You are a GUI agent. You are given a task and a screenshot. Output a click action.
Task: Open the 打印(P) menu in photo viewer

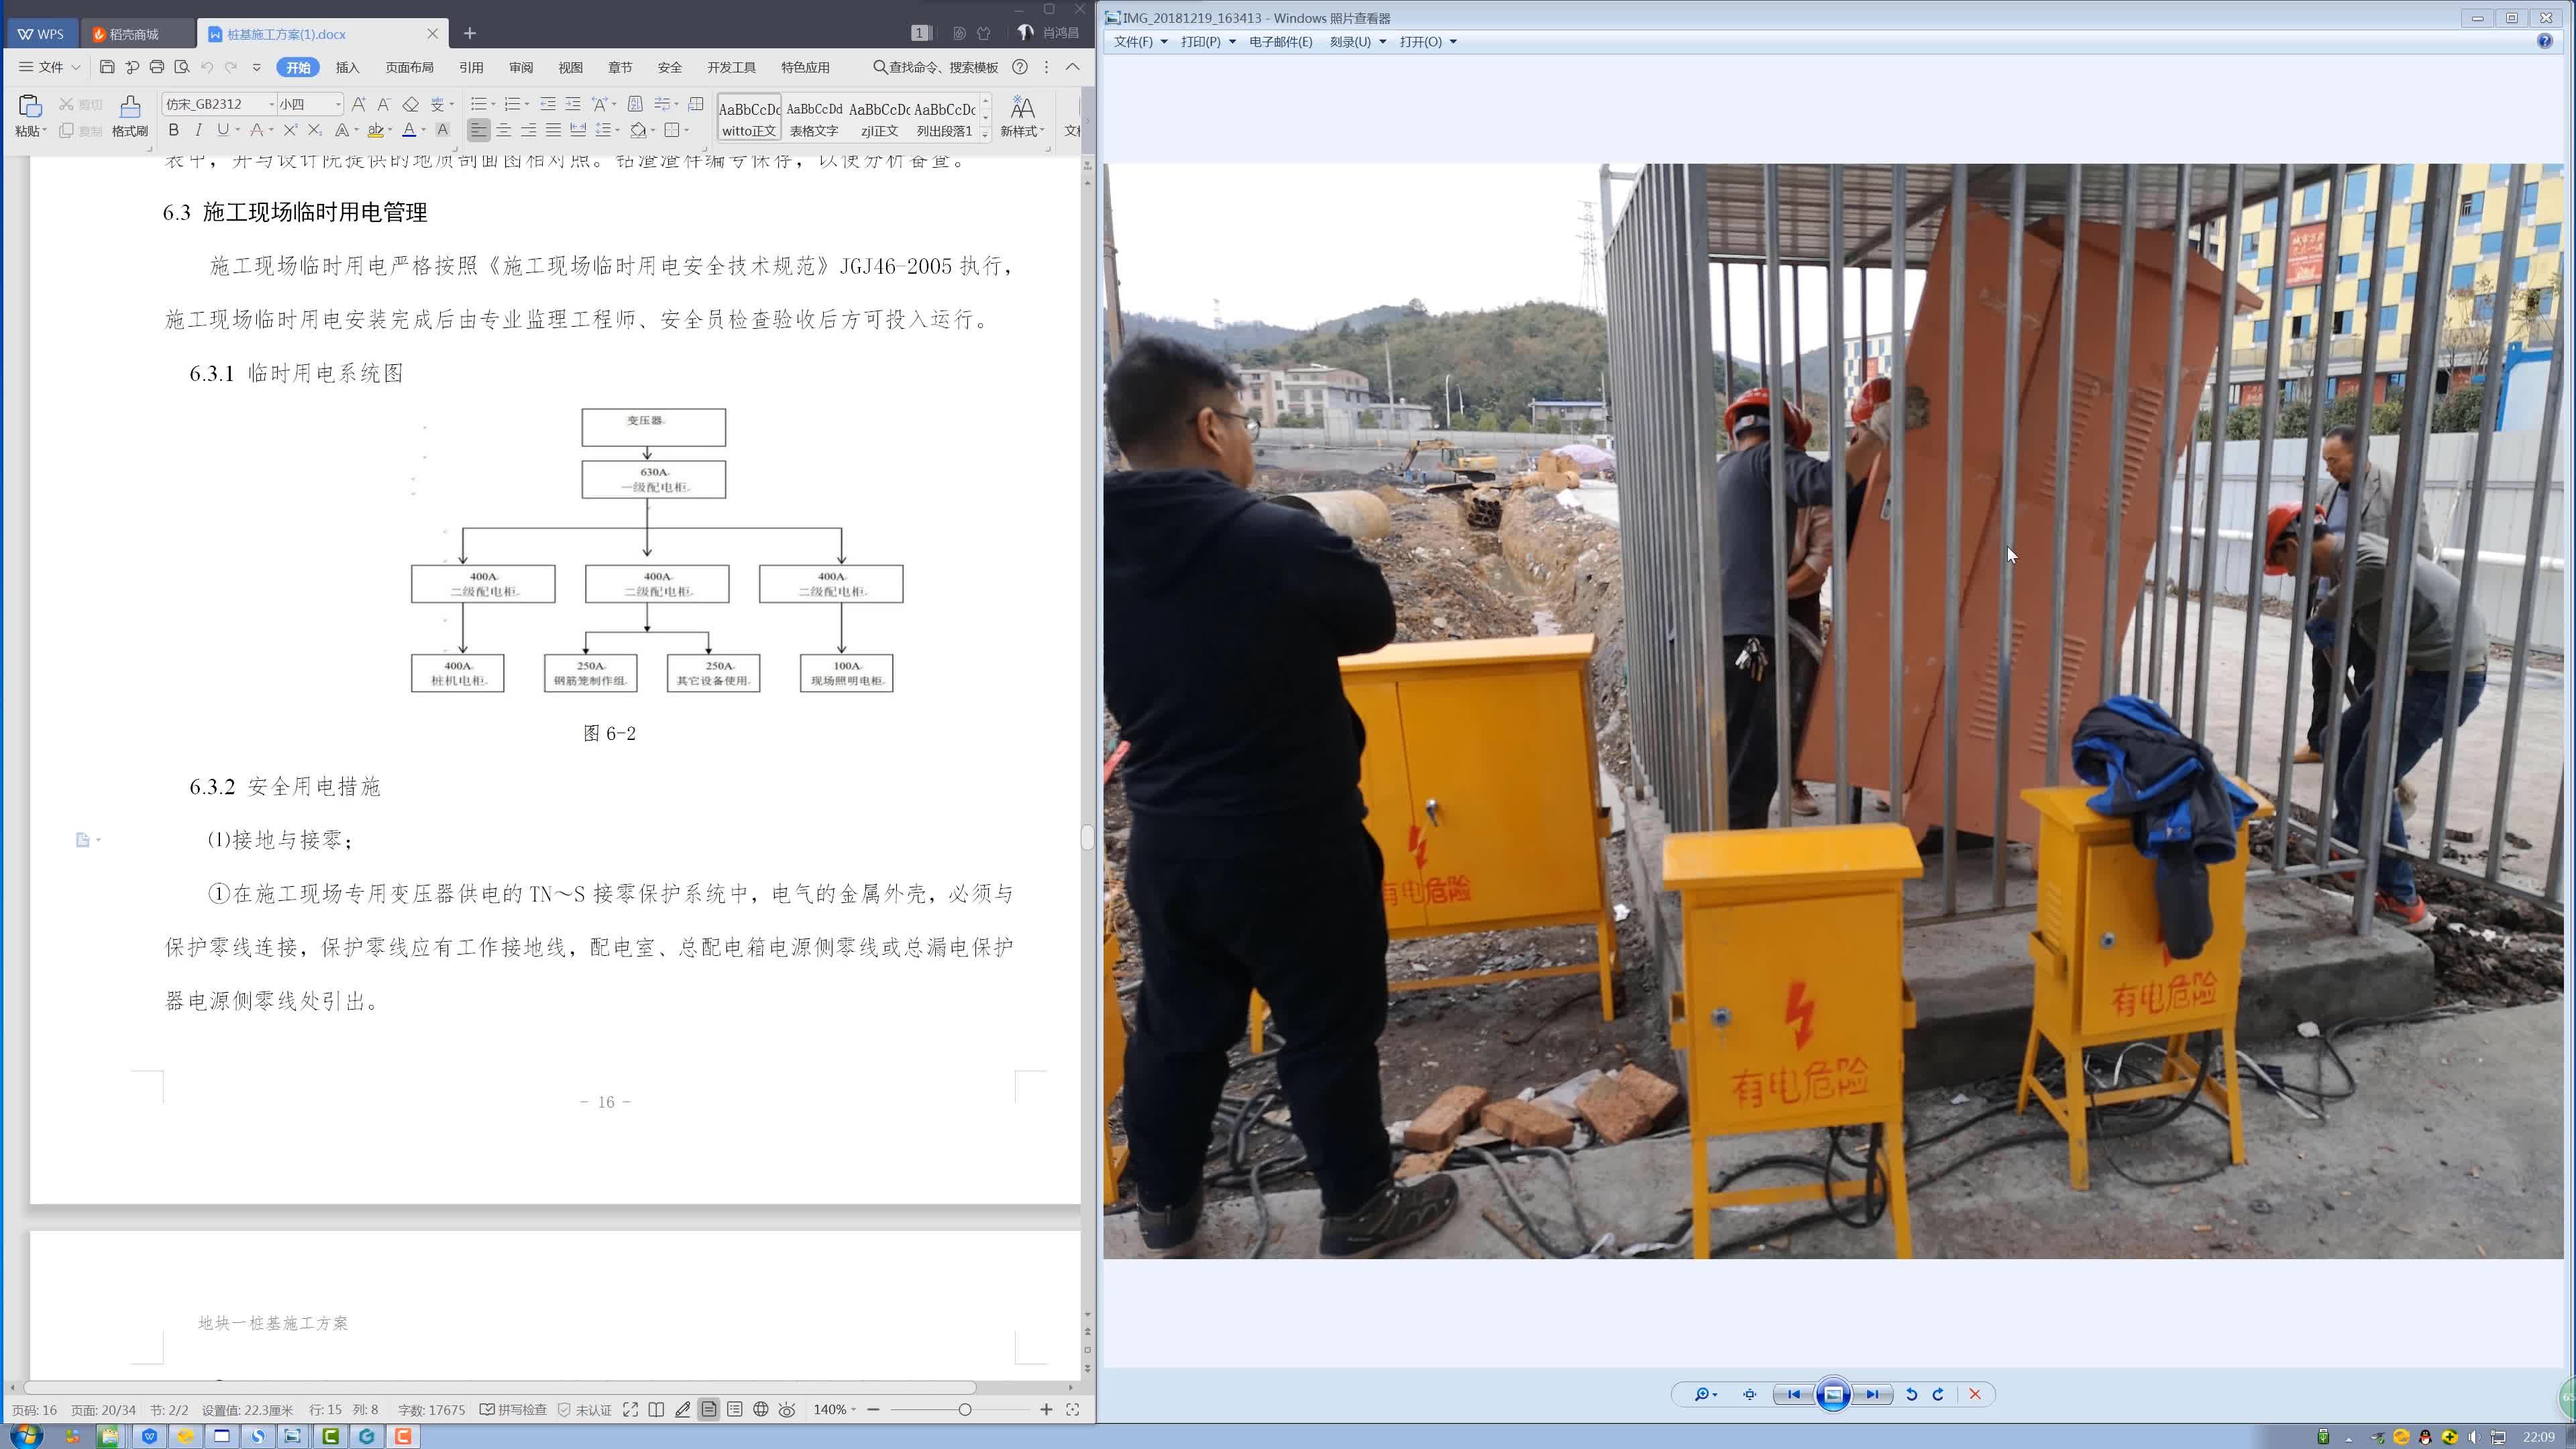coord(1207,42)
